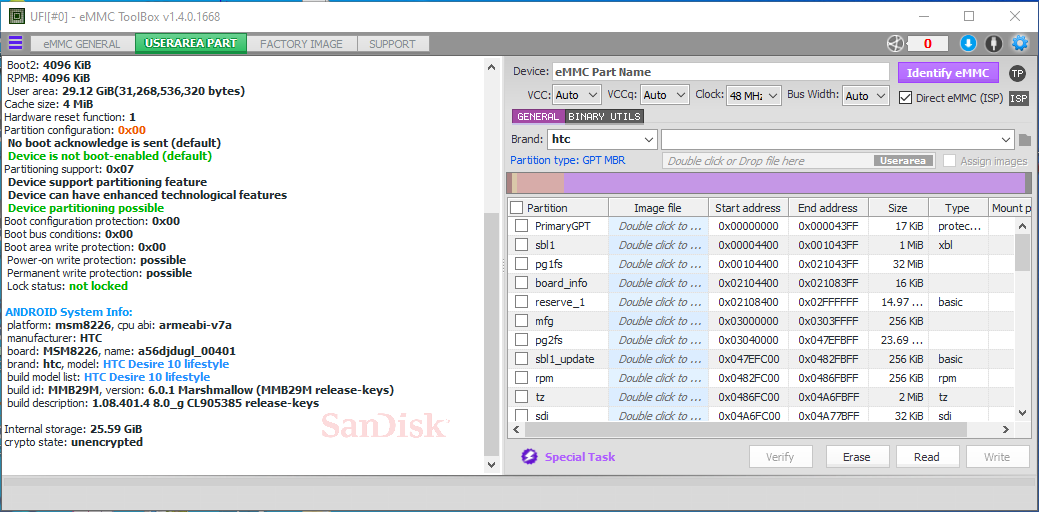
Task: Click the image file cell for sbl1
Action: (658, 245)
